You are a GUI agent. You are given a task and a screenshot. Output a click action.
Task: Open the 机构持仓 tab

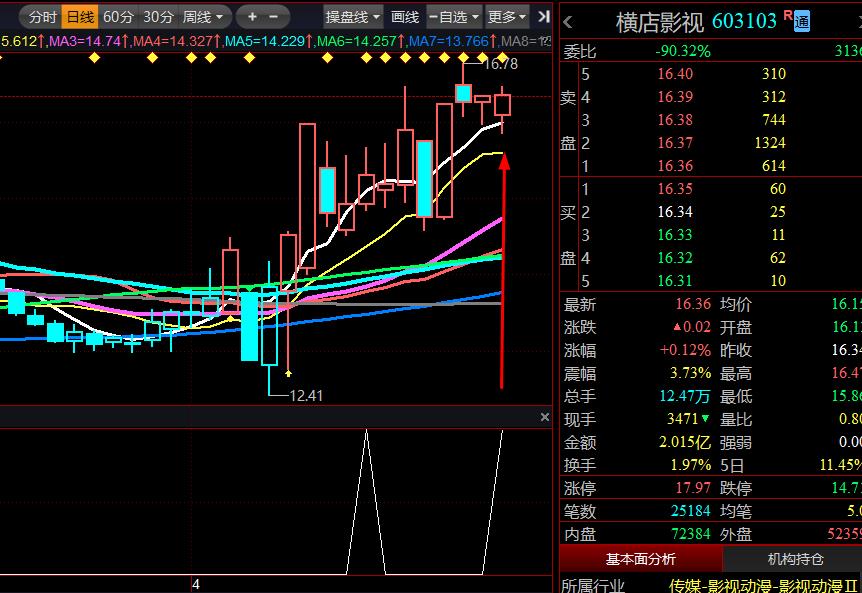pos(795,559)
